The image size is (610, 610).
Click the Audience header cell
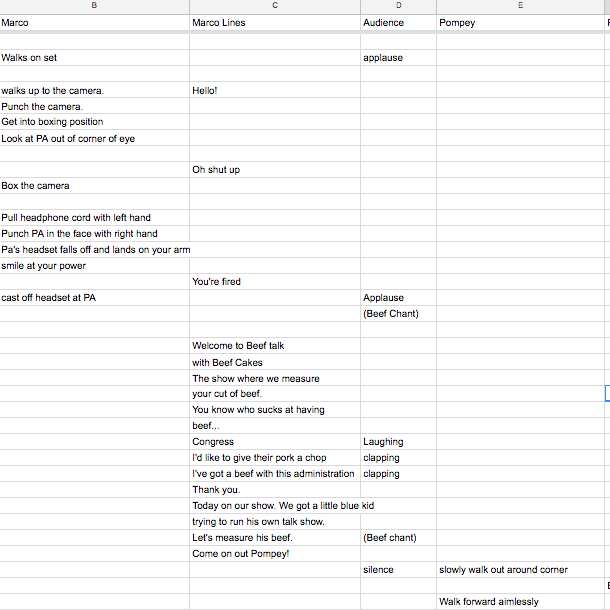point(398,23)
